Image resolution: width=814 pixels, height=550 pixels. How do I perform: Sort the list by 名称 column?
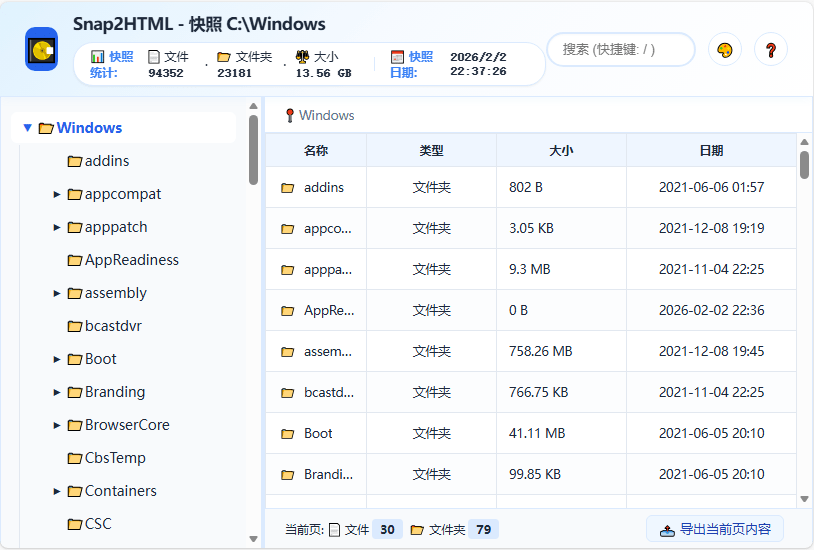click(x=316, y=150)
